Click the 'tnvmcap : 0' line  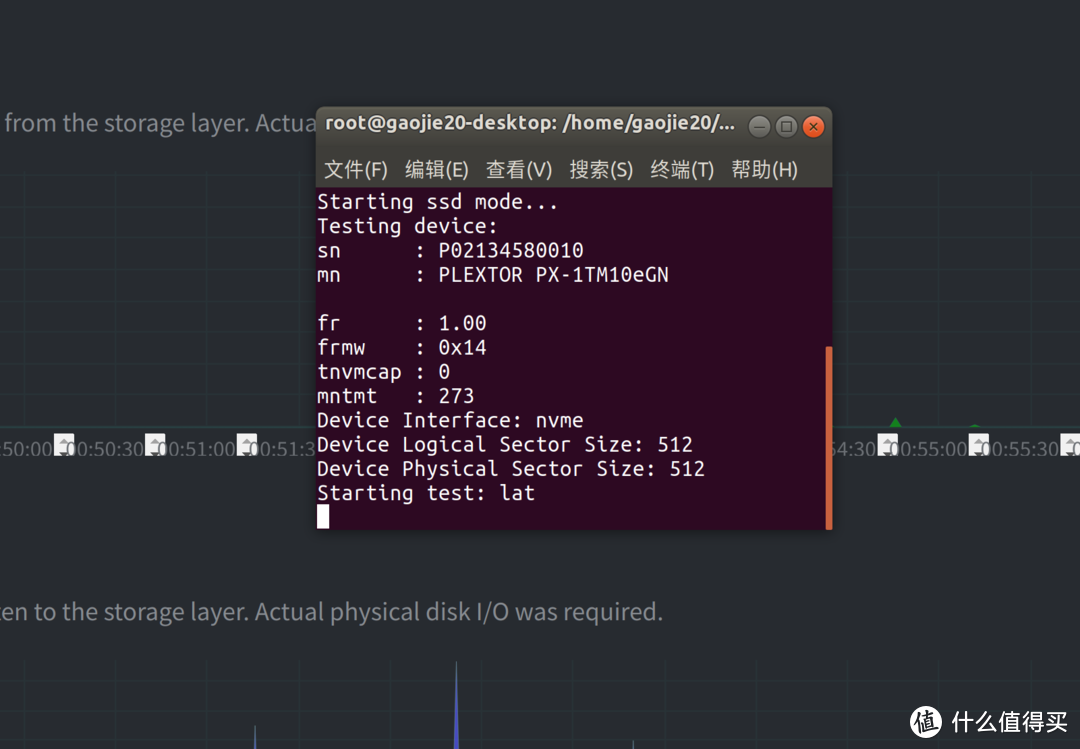point(383,372)
